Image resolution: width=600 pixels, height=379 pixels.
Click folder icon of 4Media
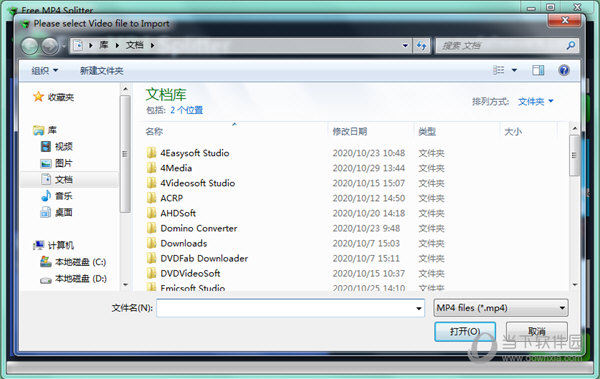coord(152,168)
